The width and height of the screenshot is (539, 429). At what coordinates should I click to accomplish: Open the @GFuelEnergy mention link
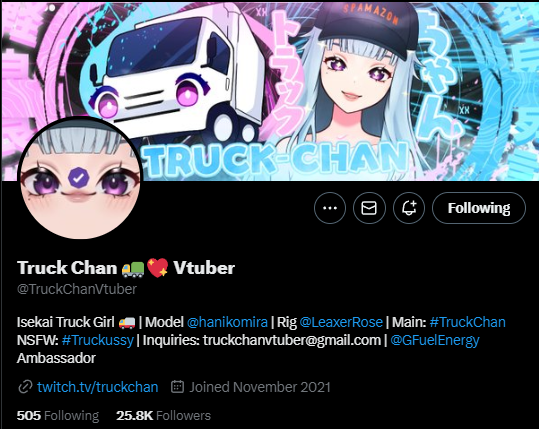click(434, 340)
